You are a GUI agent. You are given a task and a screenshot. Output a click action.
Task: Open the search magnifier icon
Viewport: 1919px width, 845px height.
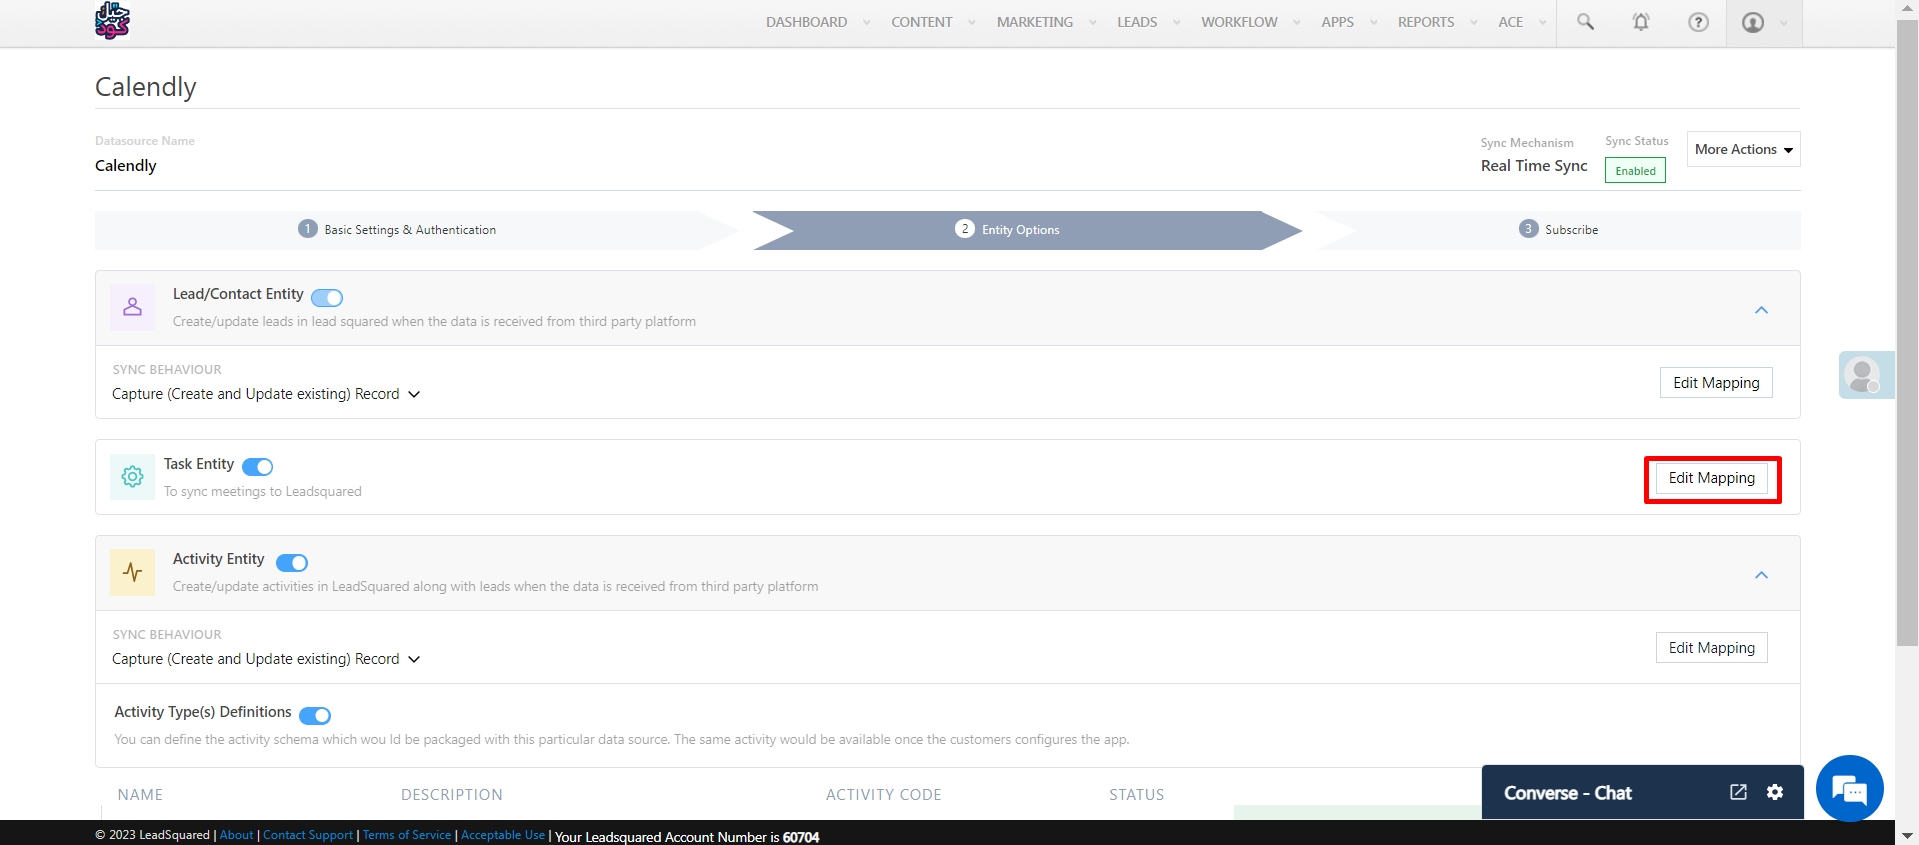[x=1585, y=22]
